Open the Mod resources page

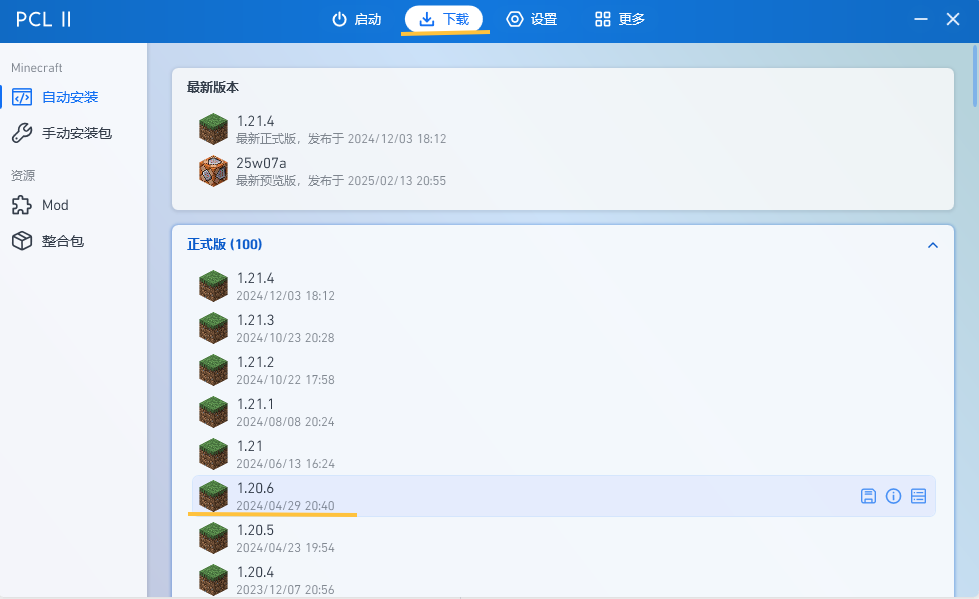74,205
